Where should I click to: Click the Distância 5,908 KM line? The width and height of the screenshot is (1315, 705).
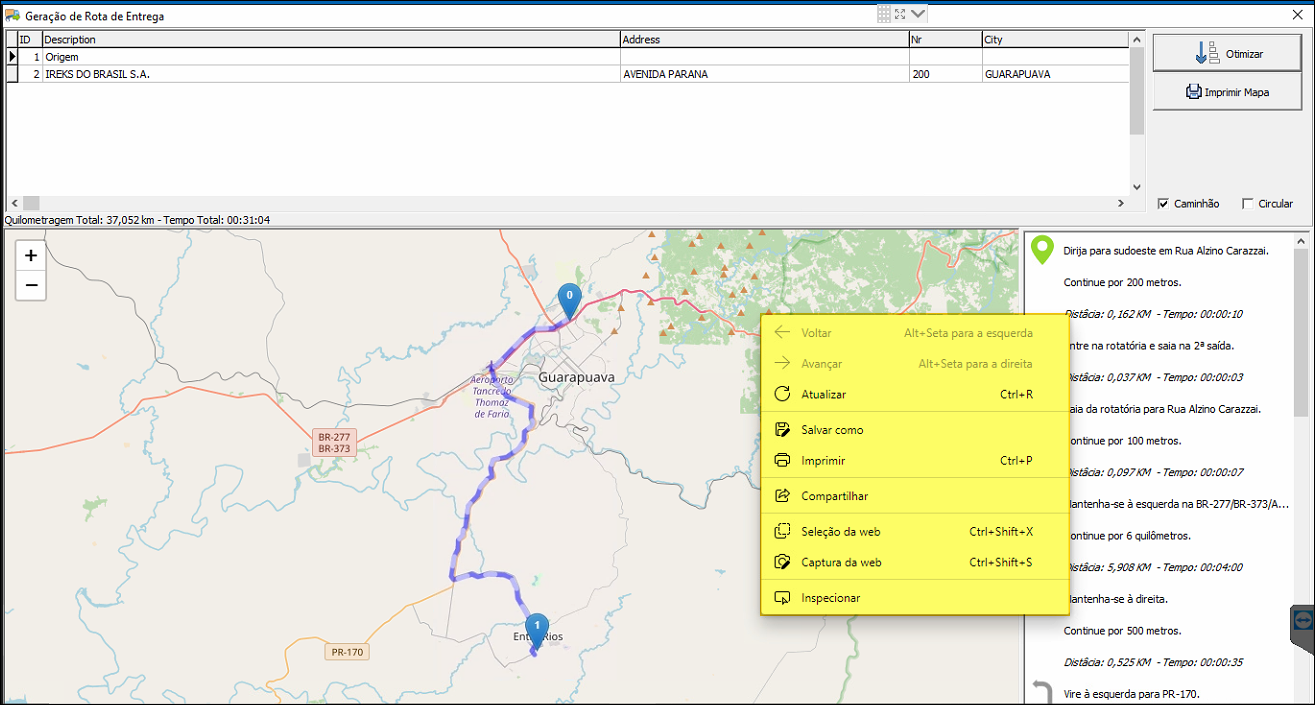pyautogui.click(x=1154, y=567)
